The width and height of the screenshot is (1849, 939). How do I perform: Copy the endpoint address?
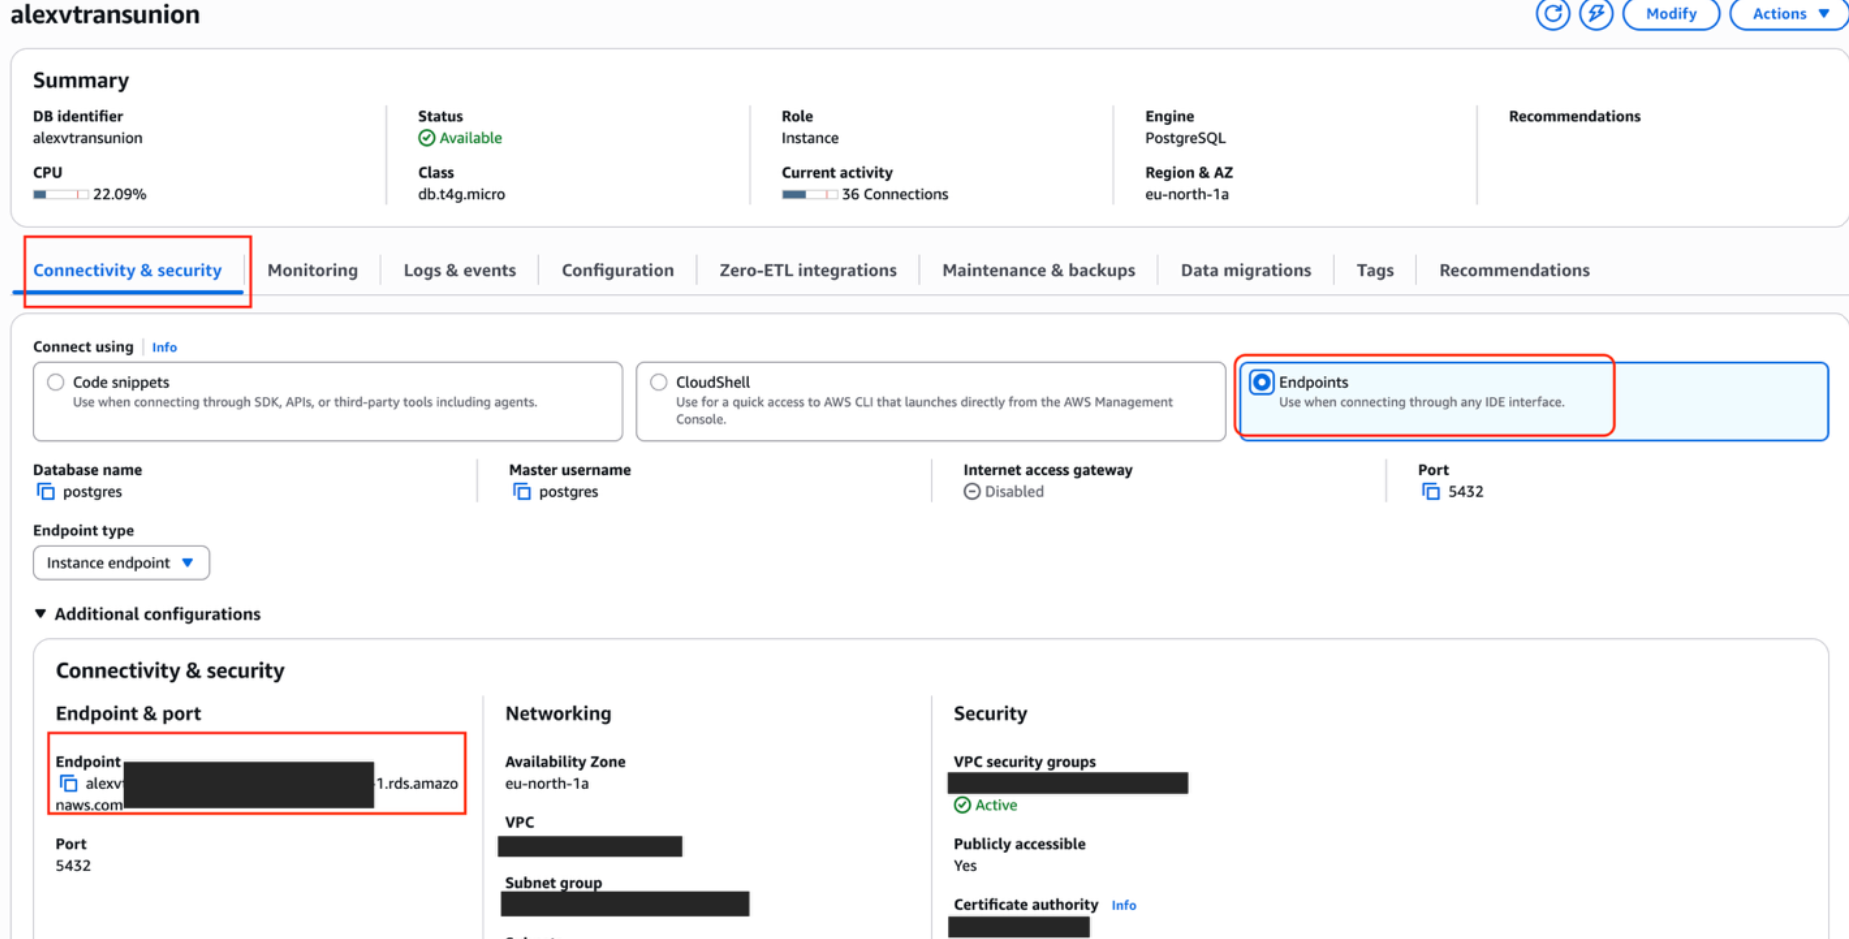click(69, 783)
